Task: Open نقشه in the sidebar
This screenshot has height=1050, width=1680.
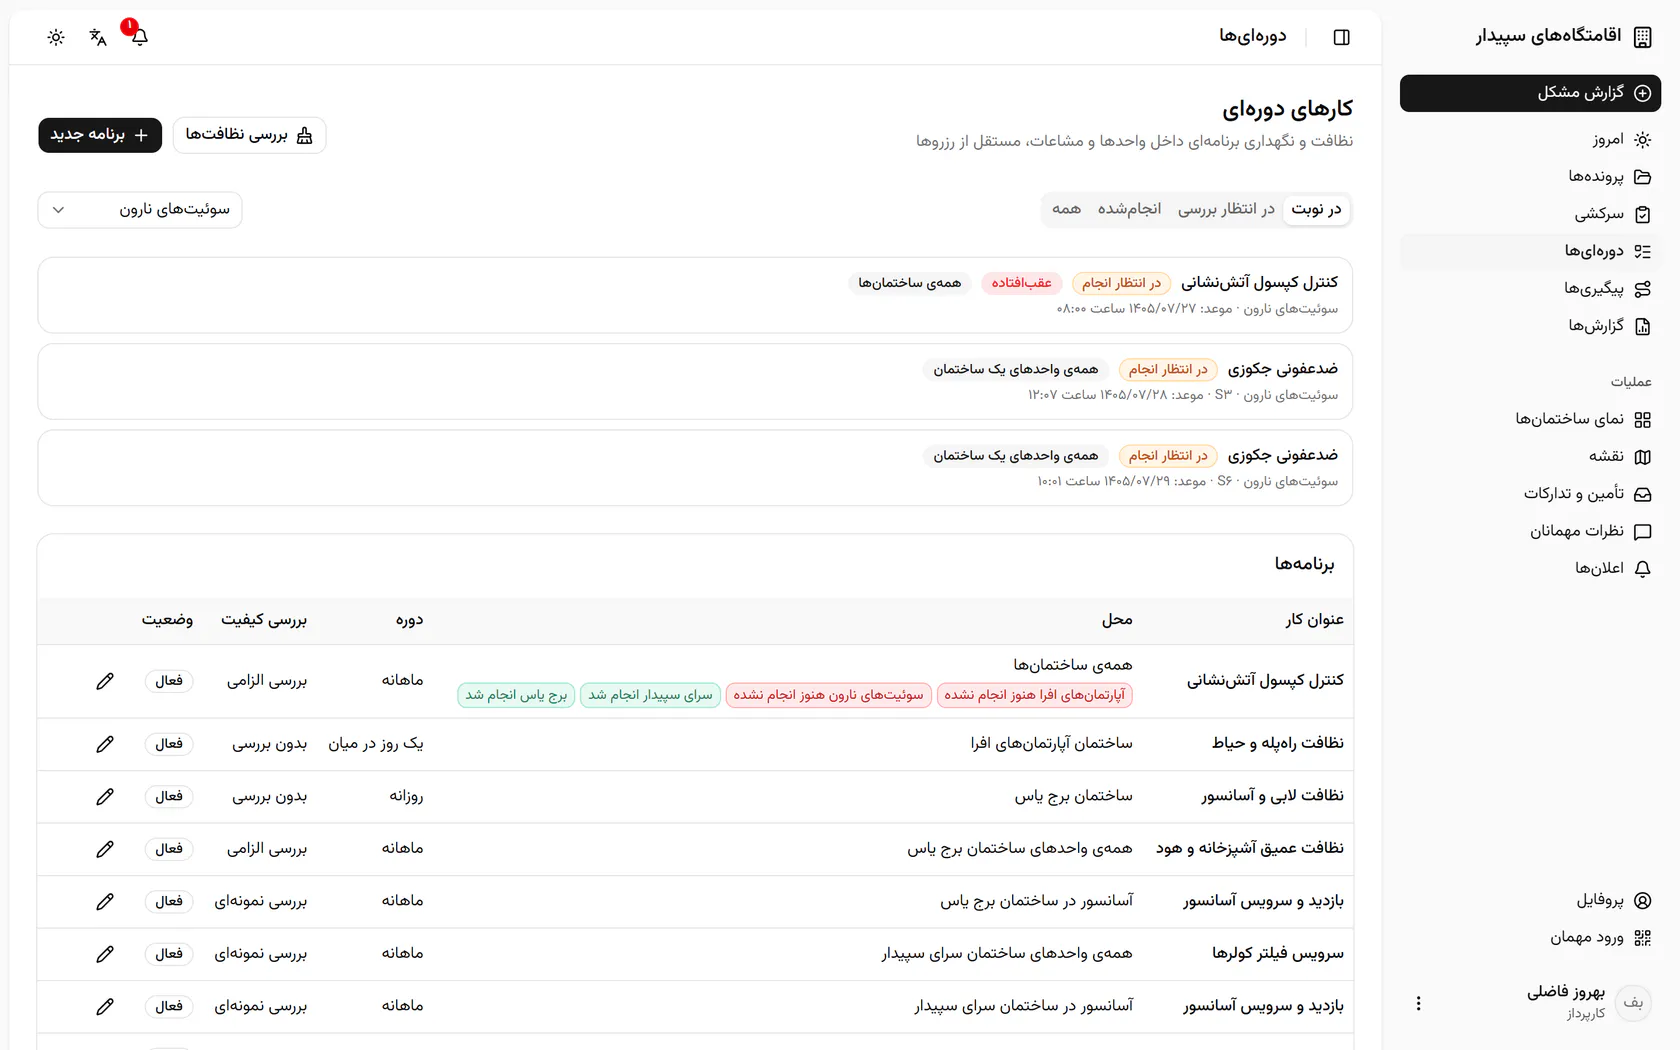Action: click(1530, 456)
